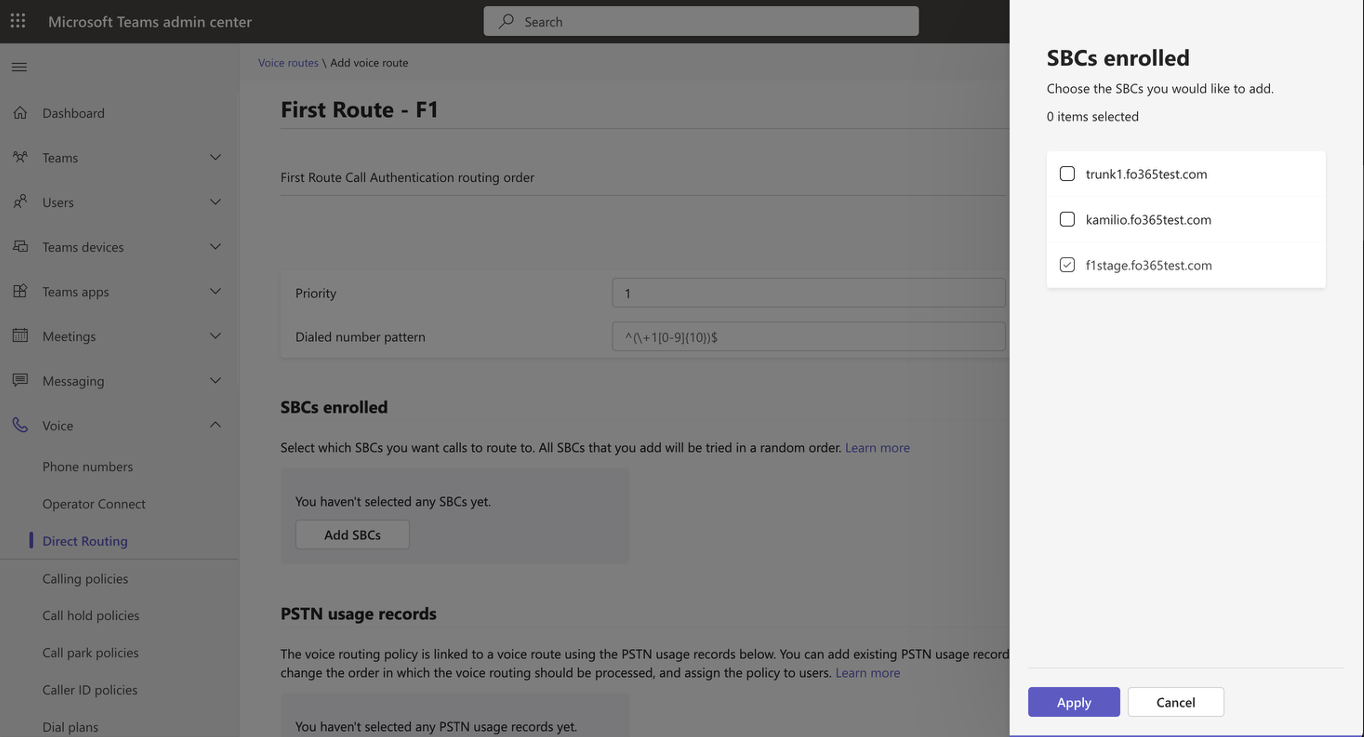Click Microsoft Teams admin center title
Screen dimensions: 1364x737
point(150,21)
